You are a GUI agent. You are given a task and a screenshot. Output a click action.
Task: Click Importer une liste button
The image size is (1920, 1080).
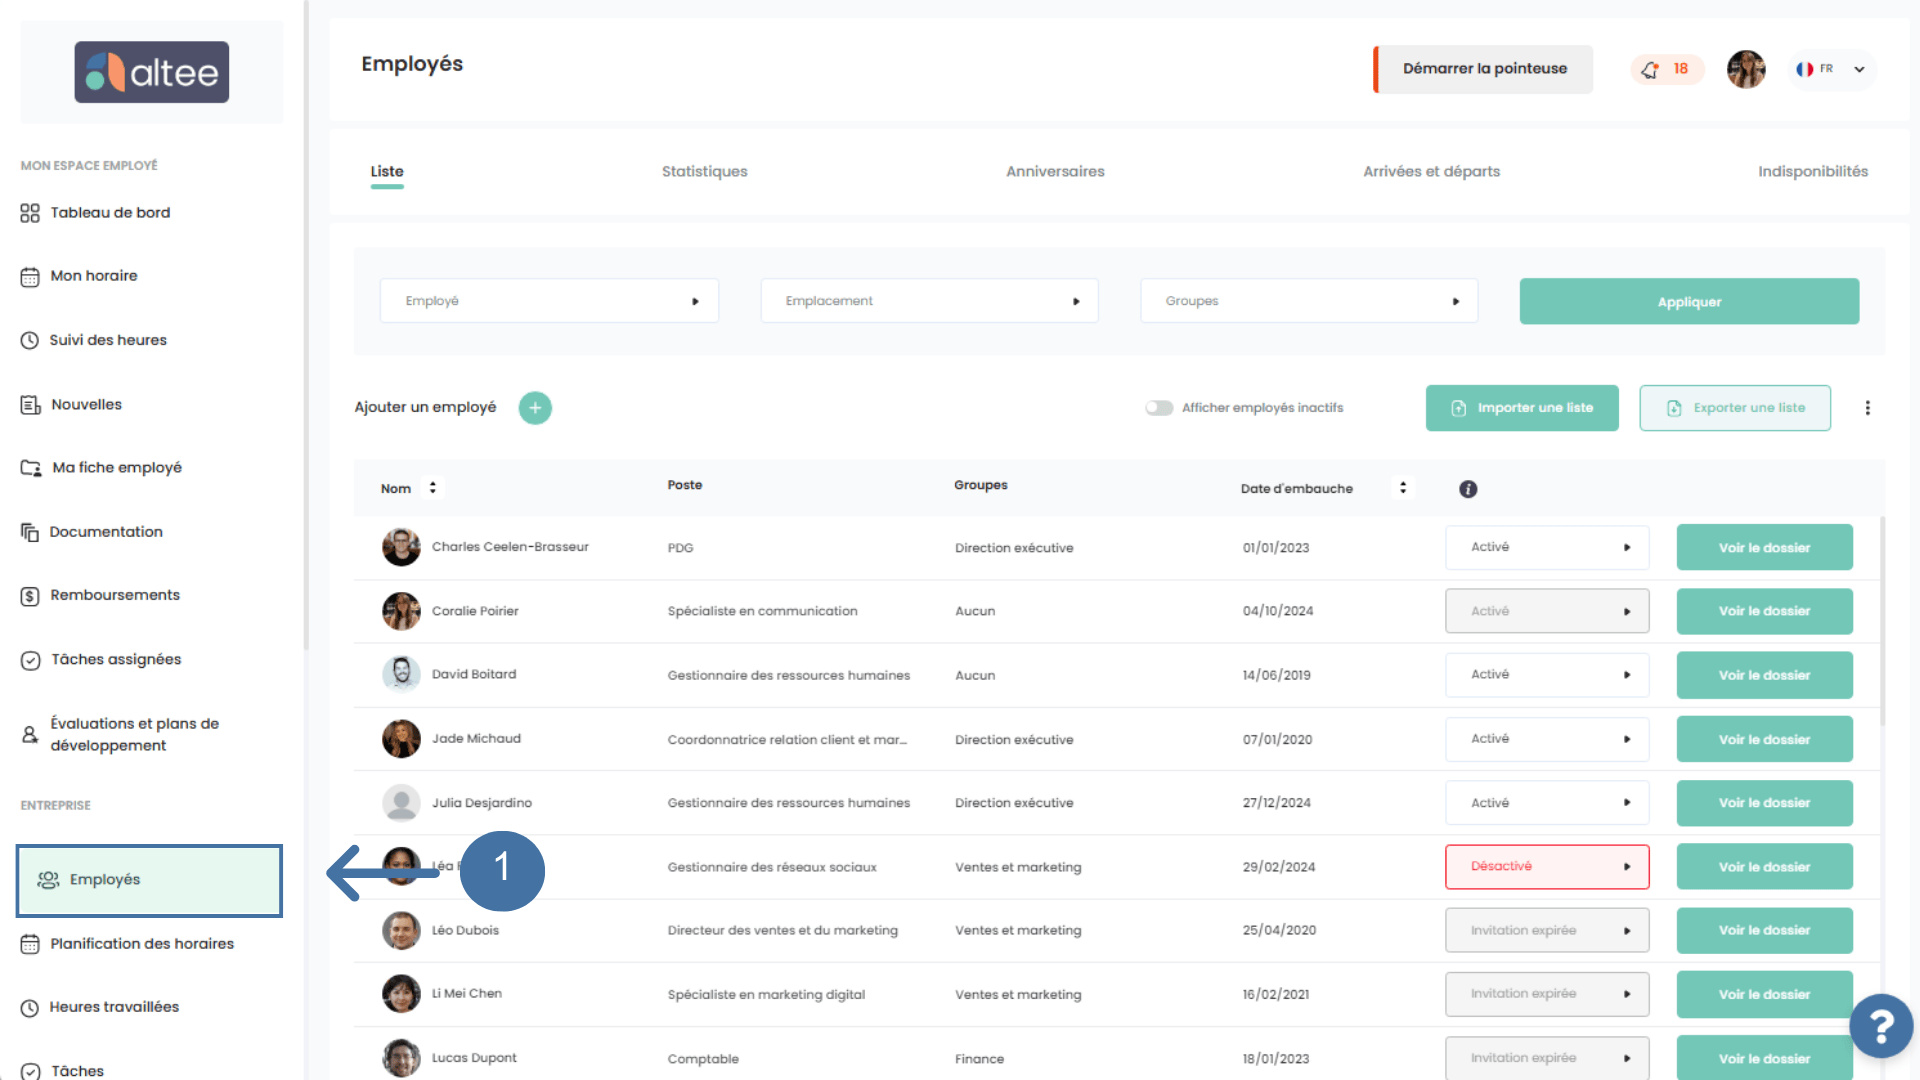pyautogui.click(x=1522, y=408)
